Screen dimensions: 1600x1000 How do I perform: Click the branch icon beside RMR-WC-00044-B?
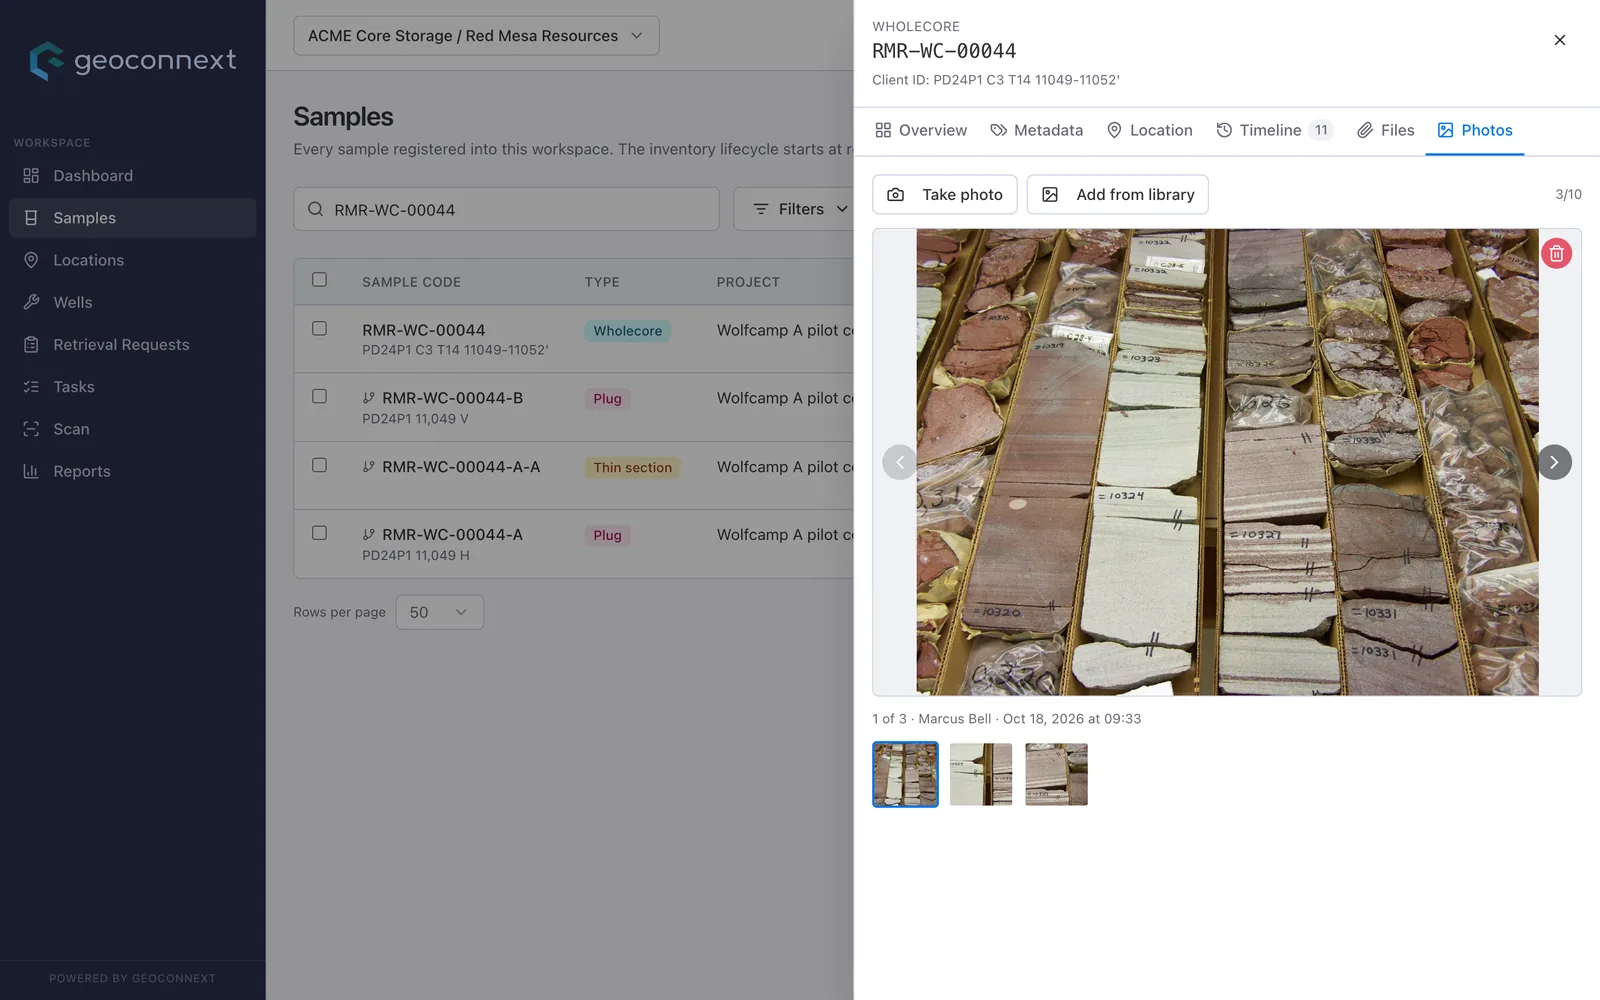369,398
